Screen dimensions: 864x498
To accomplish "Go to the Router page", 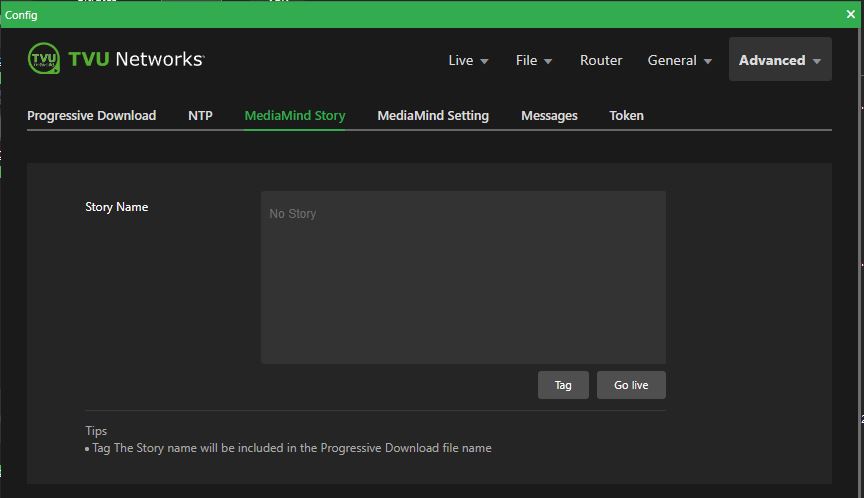I will 601,60.
